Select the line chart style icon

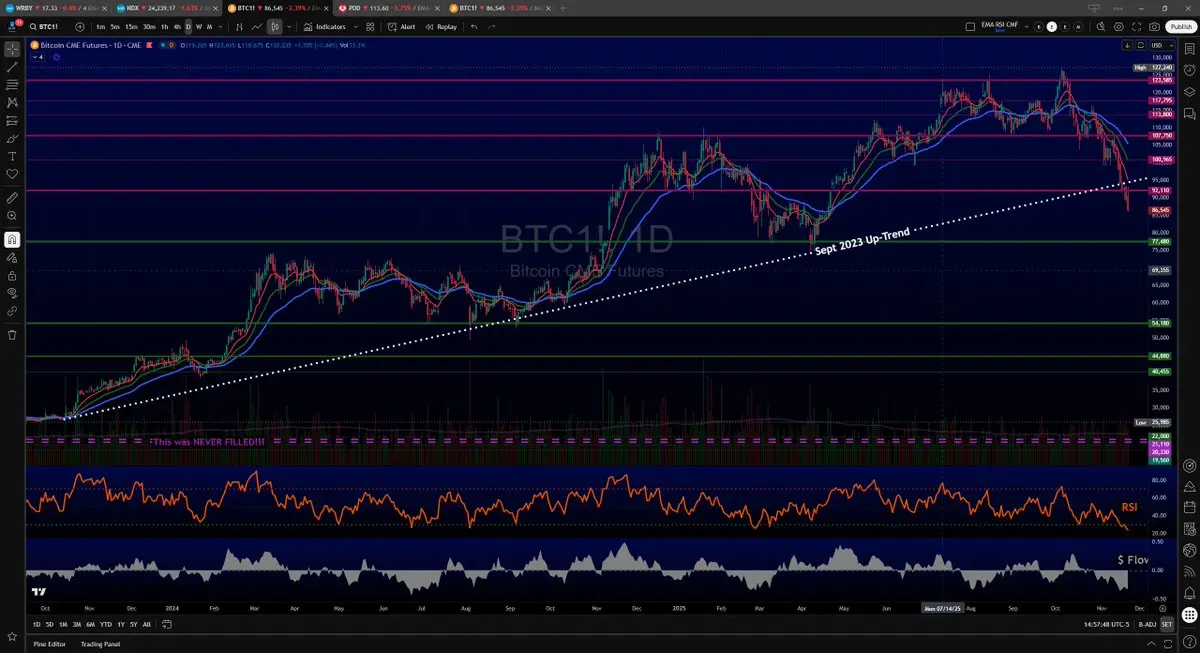pos(257,27)
